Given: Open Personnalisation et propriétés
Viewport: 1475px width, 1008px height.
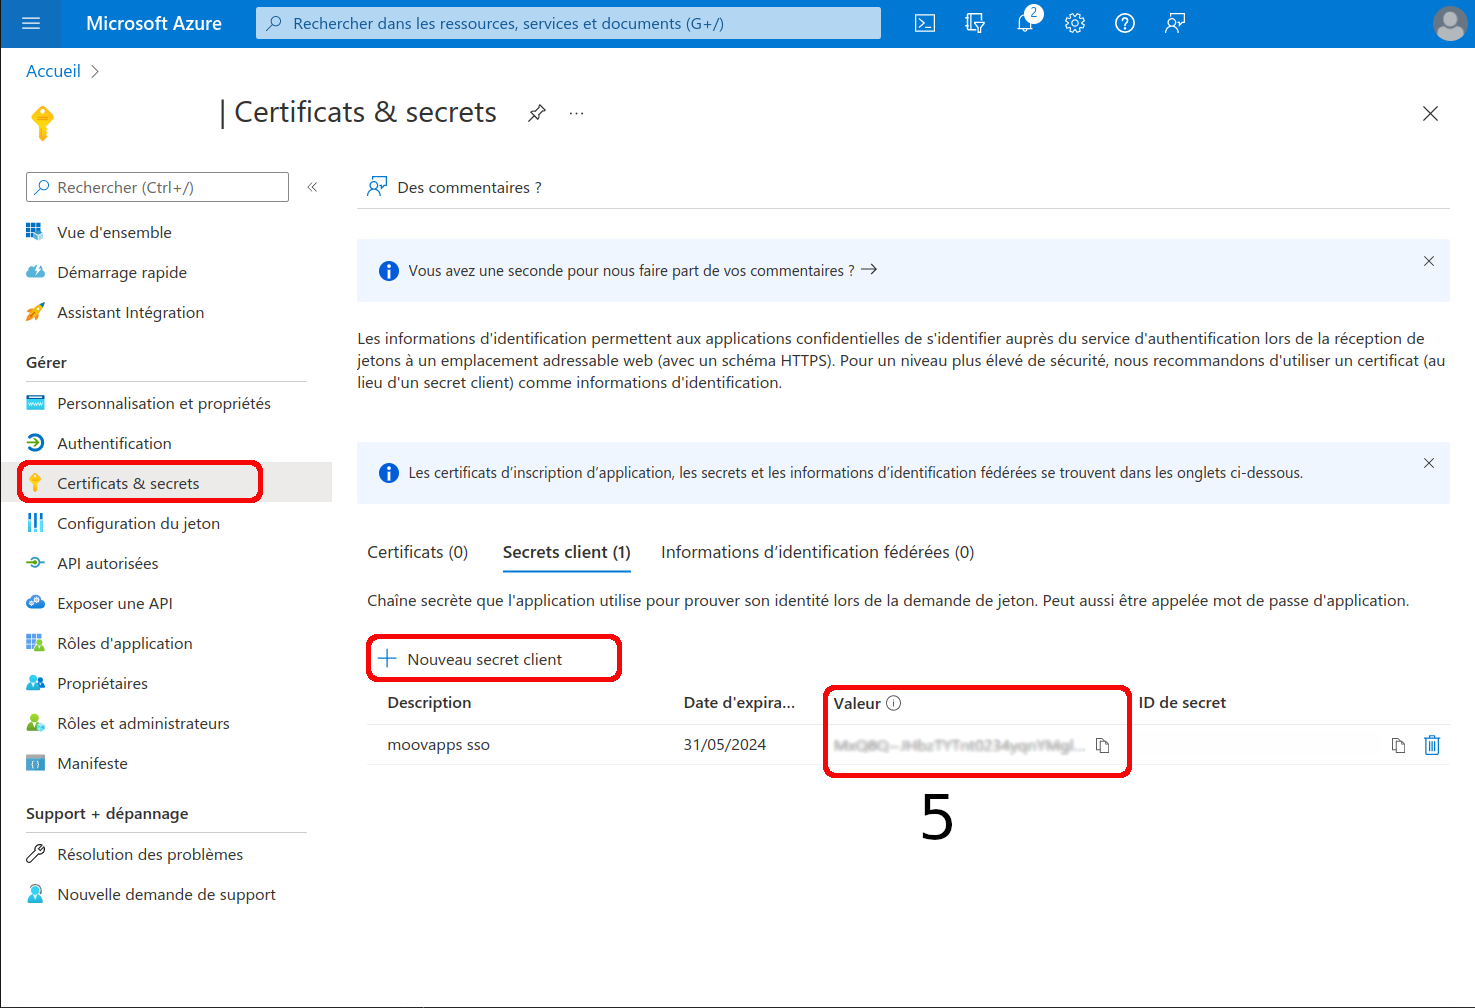Looking at the screenshot, I should [x=164, y=403].
